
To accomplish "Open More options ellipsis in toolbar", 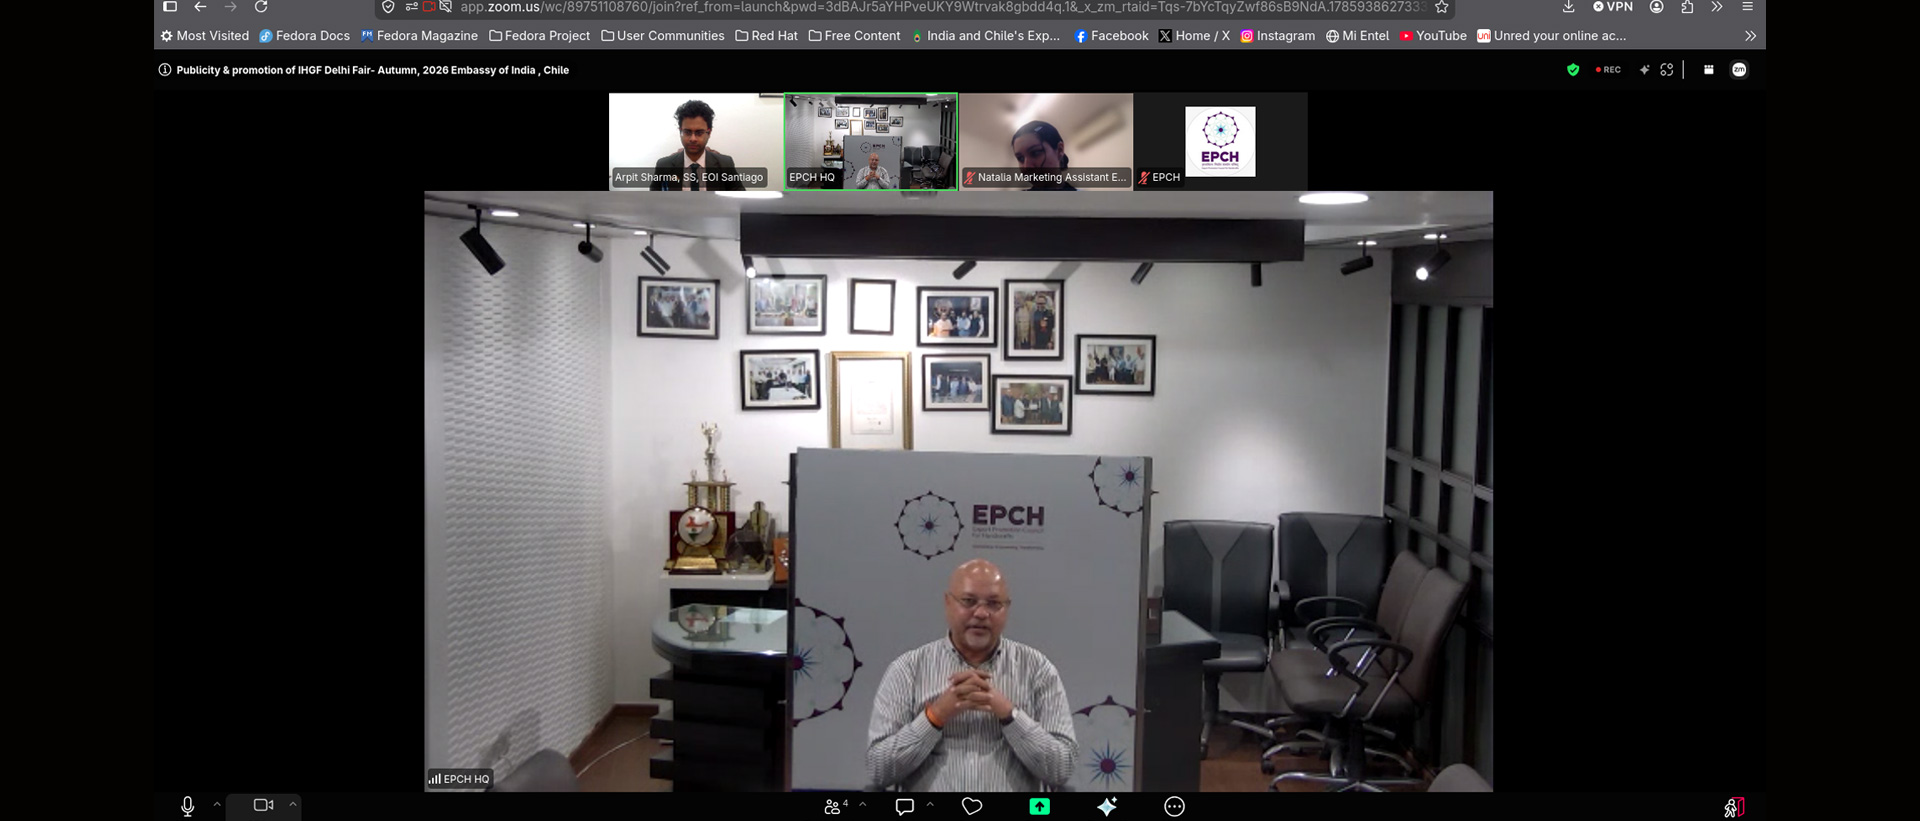I will click(1175, 806).
